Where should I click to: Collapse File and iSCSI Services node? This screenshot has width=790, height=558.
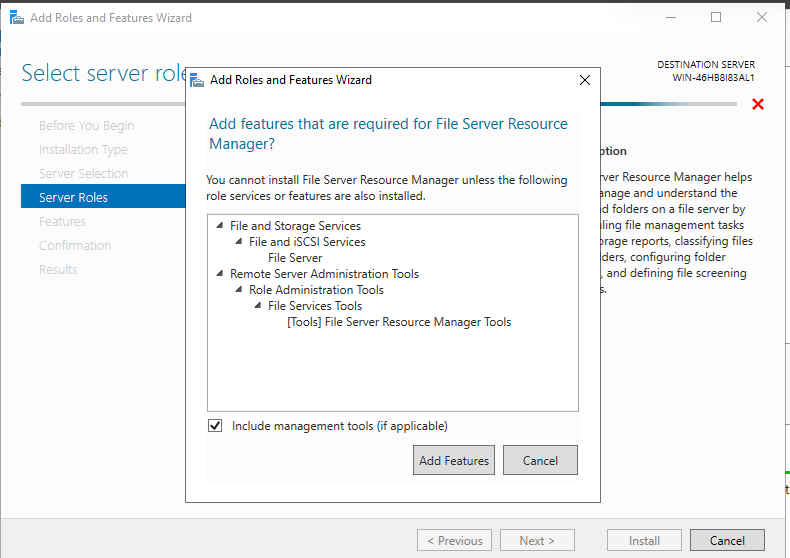[239, 242]
